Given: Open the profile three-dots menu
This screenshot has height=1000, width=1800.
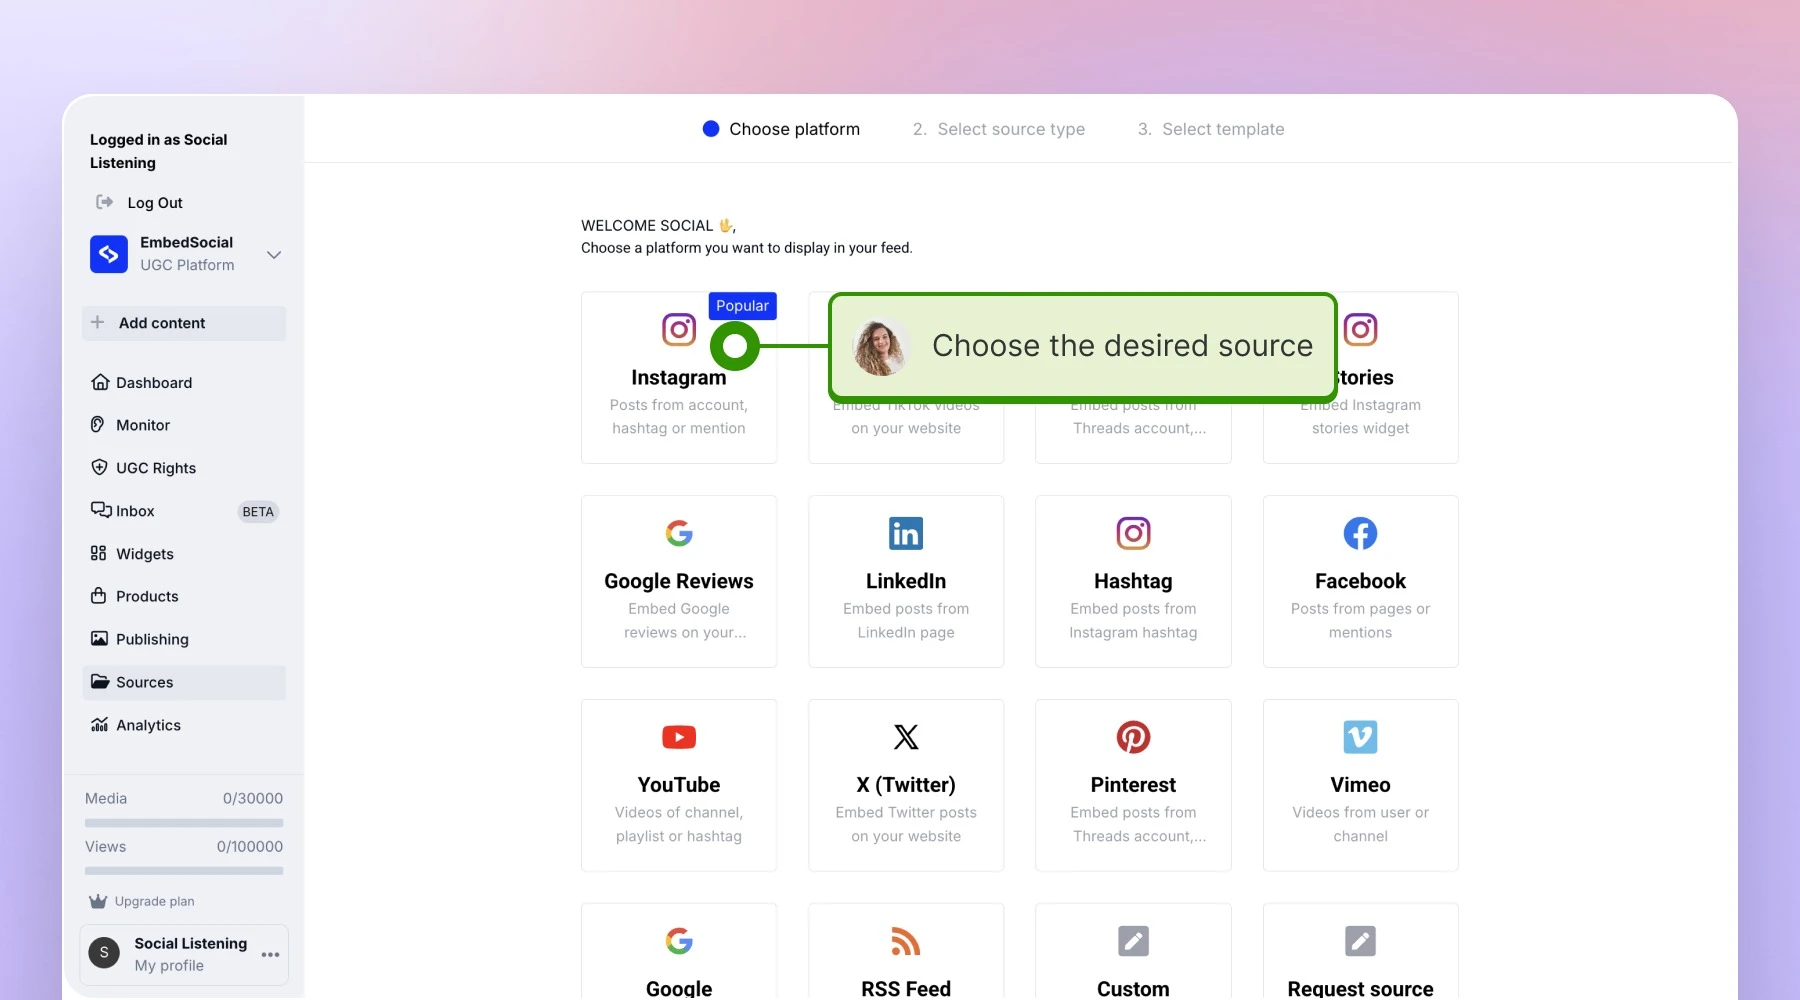Looking at the screenshot, I should (270, 955).
